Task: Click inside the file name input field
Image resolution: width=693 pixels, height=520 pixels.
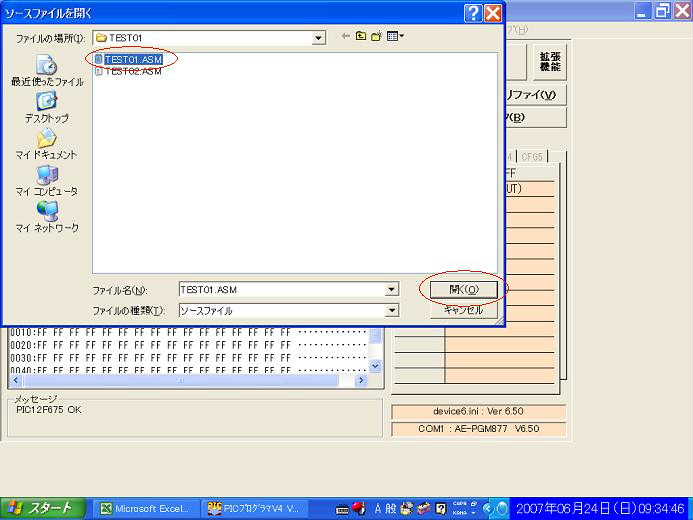Action: point(280,290)
